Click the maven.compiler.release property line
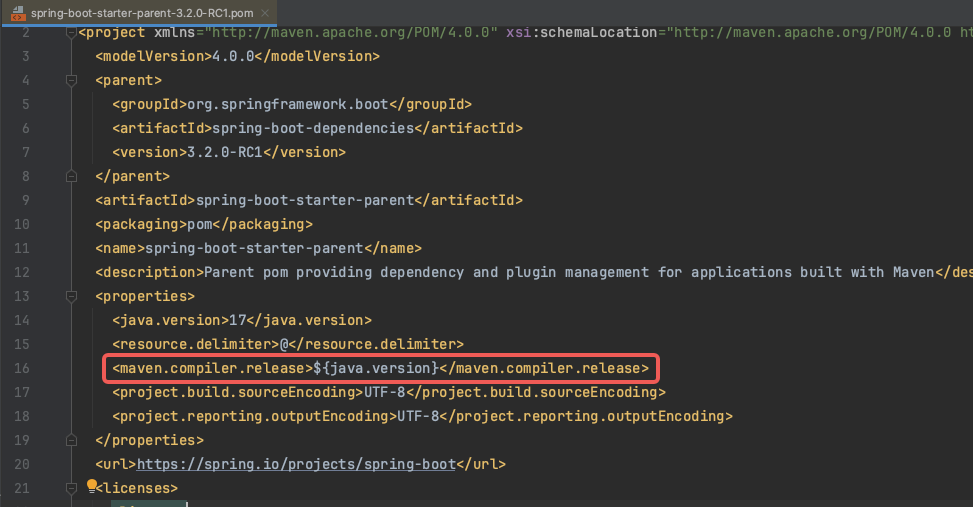973x507 pixels. coord(380,369)
